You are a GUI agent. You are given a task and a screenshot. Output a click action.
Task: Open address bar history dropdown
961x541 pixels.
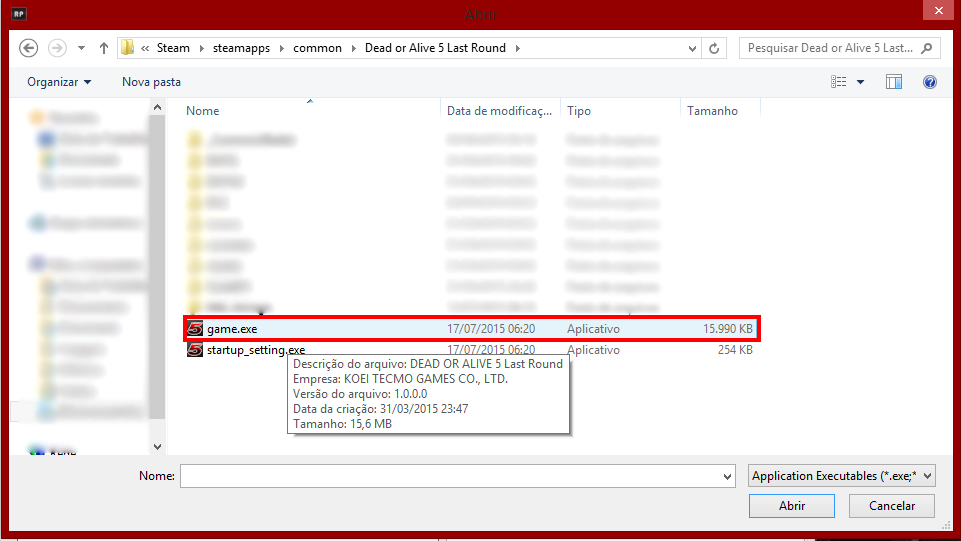coord(692,48)
